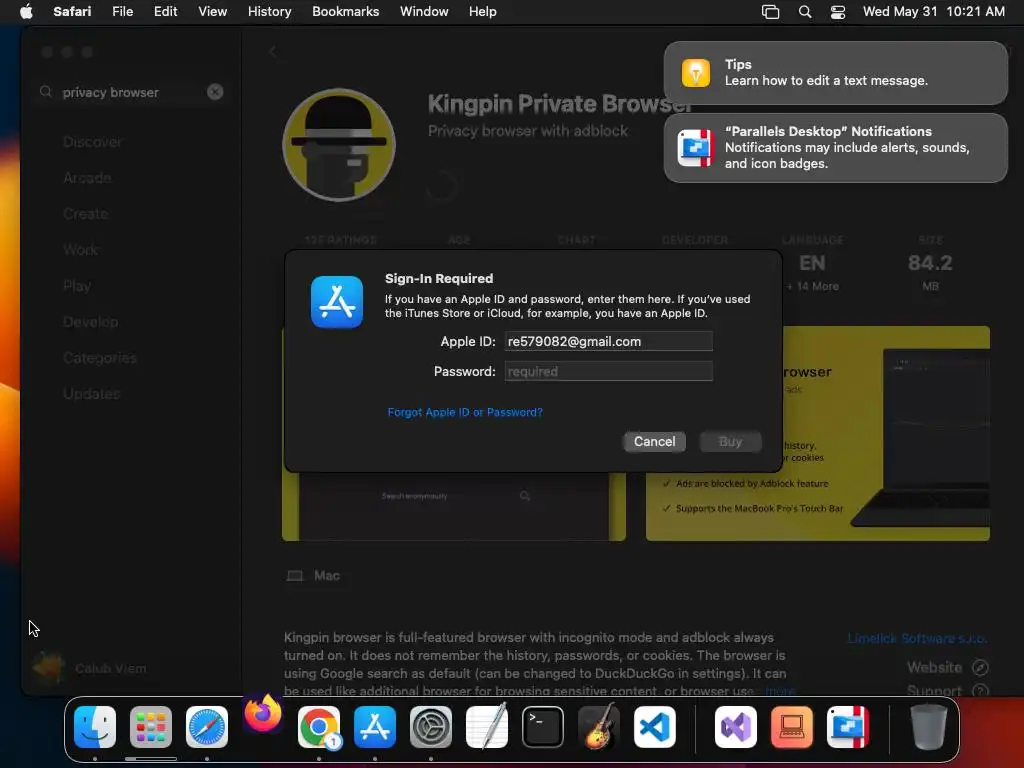This screenshot has height=768, width=1024.
Task: Open Trash from the Dock
Action: [929, 727]
